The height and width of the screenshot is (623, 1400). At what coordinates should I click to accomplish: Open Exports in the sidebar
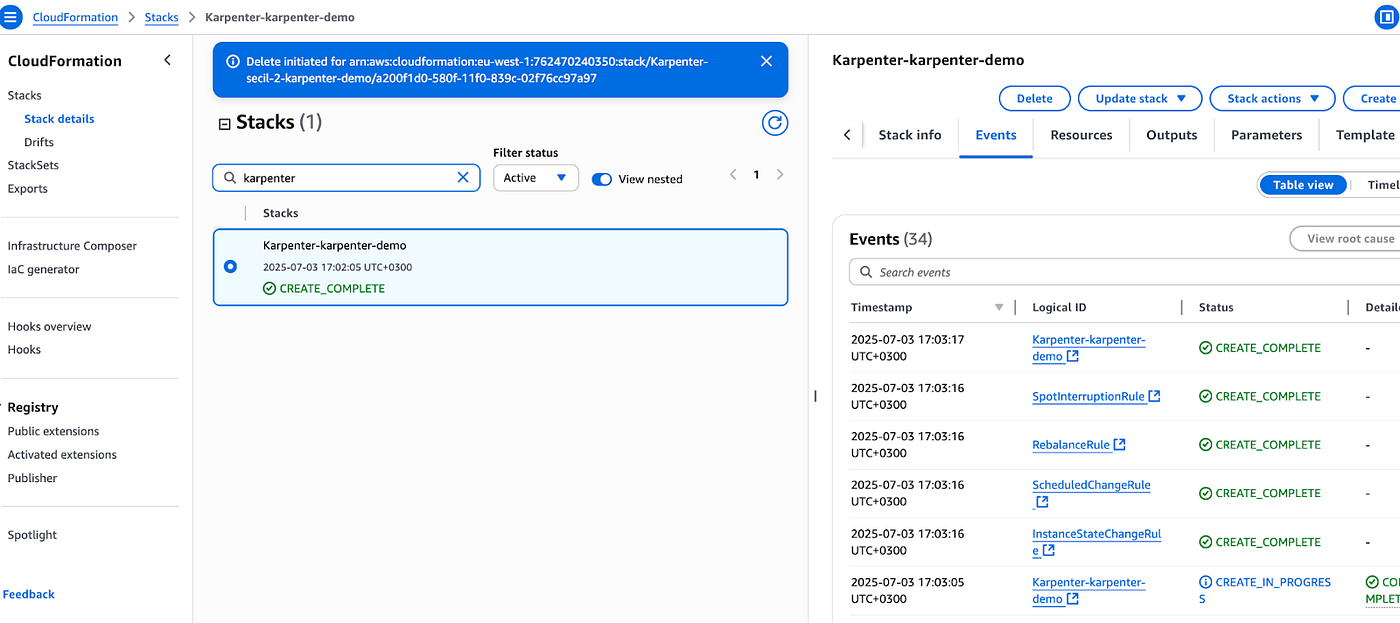coord(28,188)
